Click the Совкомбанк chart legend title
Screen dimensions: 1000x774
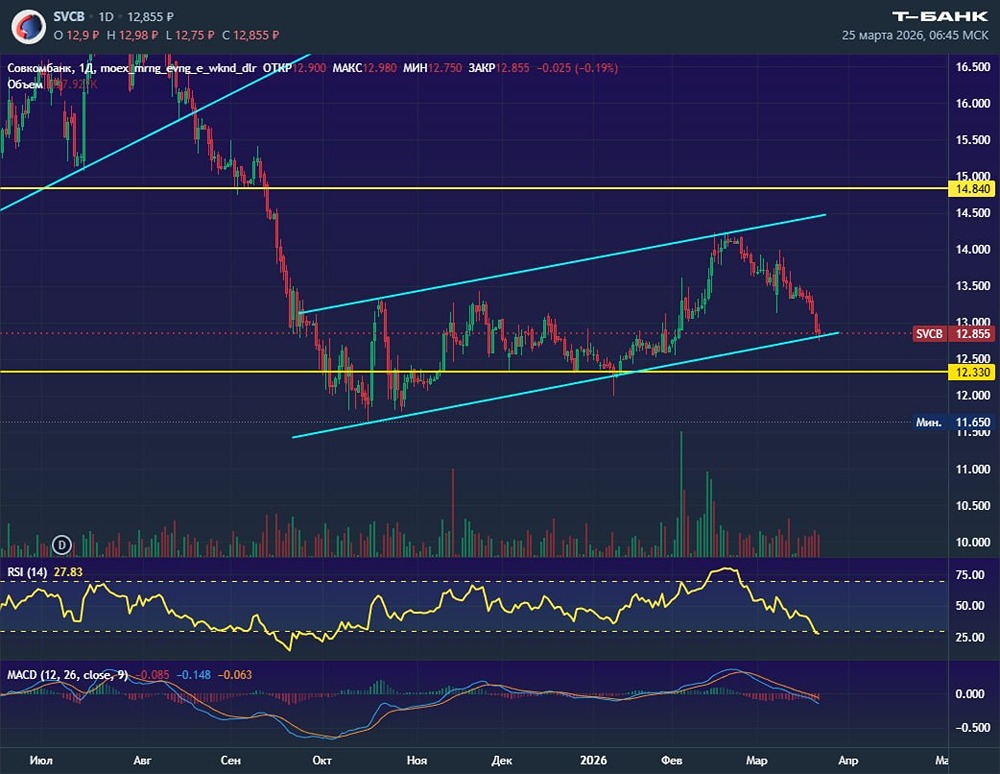point(132,68)
